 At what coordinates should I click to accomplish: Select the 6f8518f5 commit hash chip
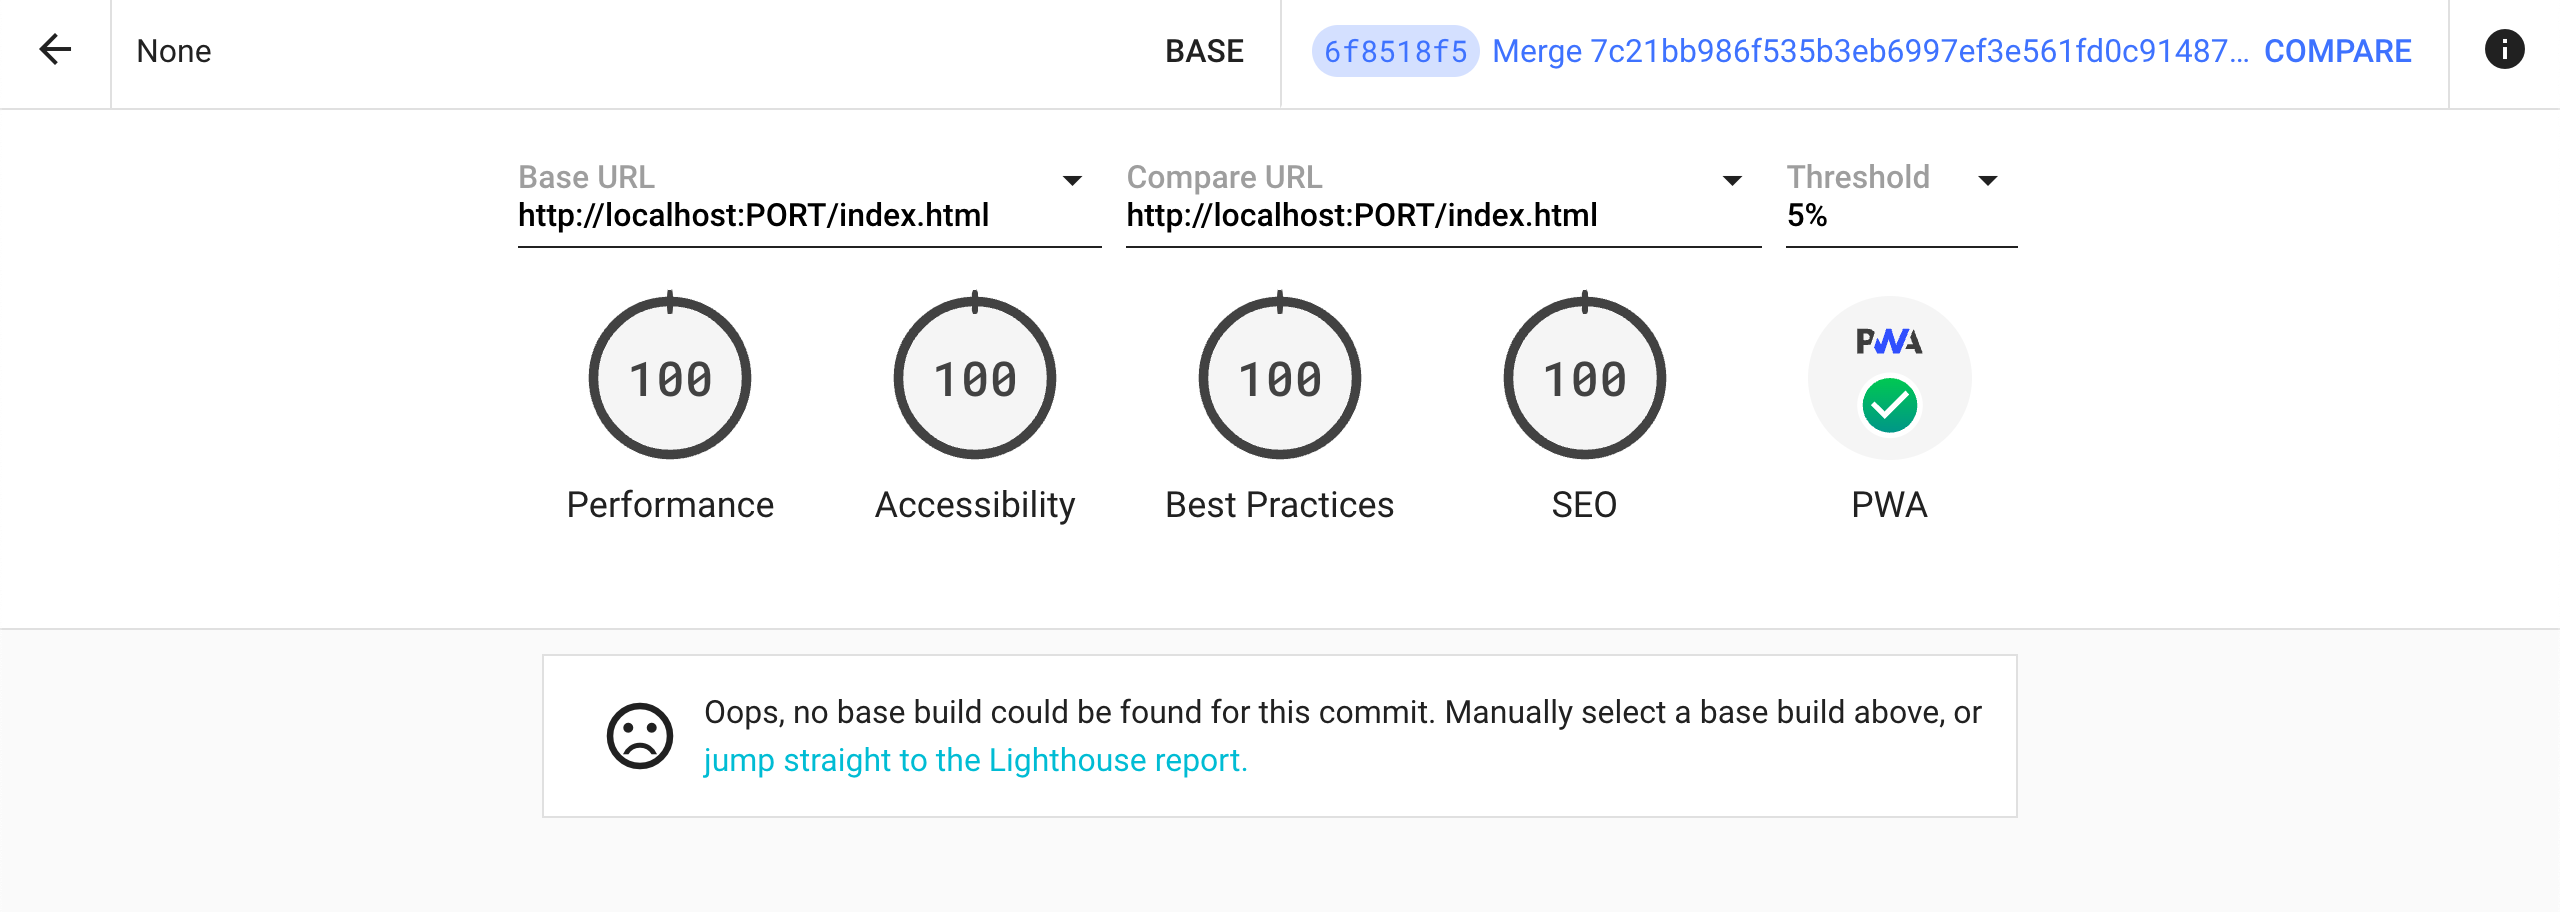click(x=1398, y=50)
